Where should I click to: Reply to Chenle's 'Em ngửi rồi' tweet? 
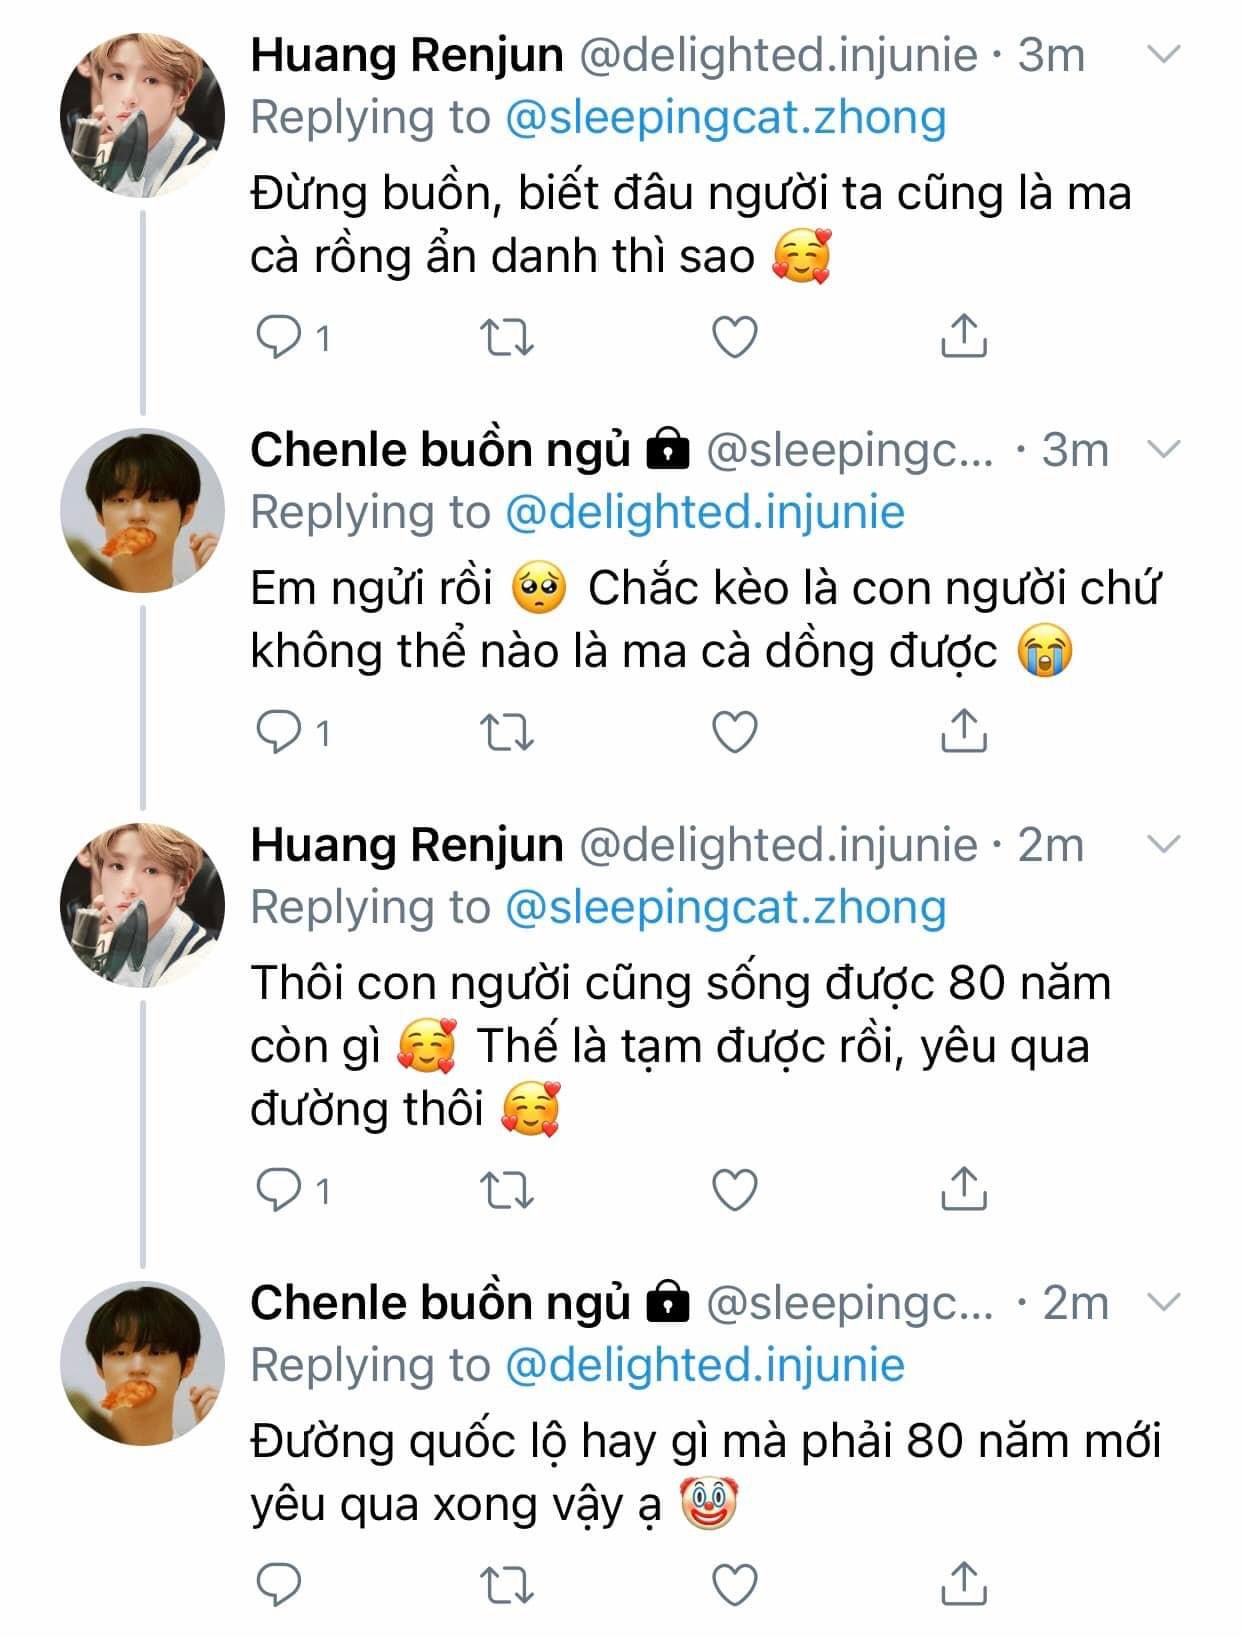pyautogui.click(x=279, y=732)
